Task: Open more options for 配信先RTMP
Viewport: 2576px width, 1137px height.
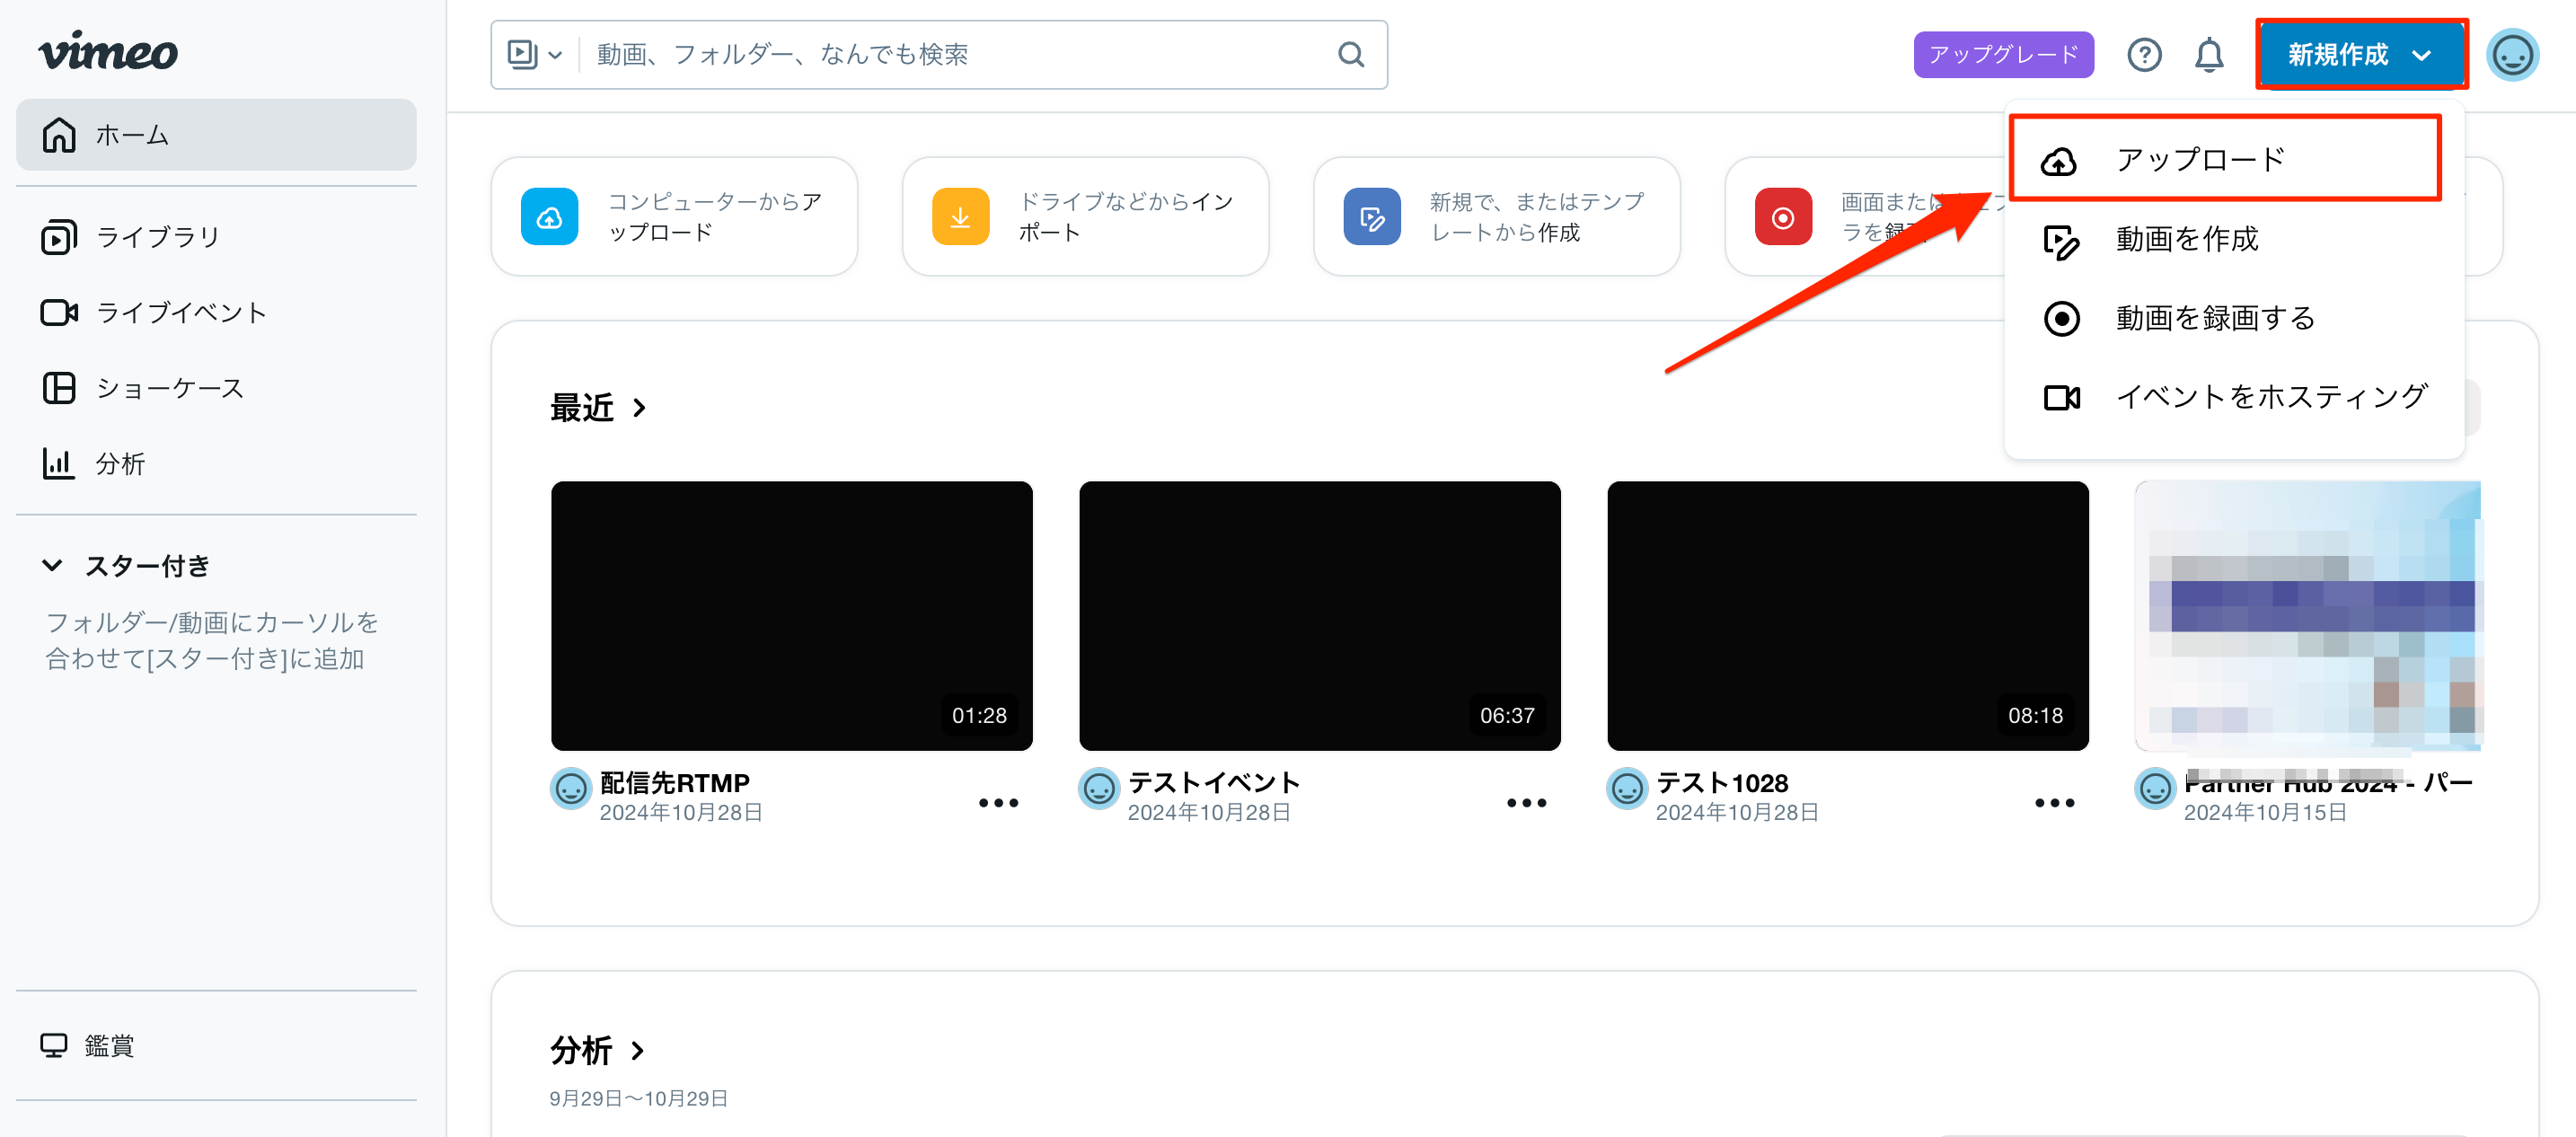Action: 998,803
